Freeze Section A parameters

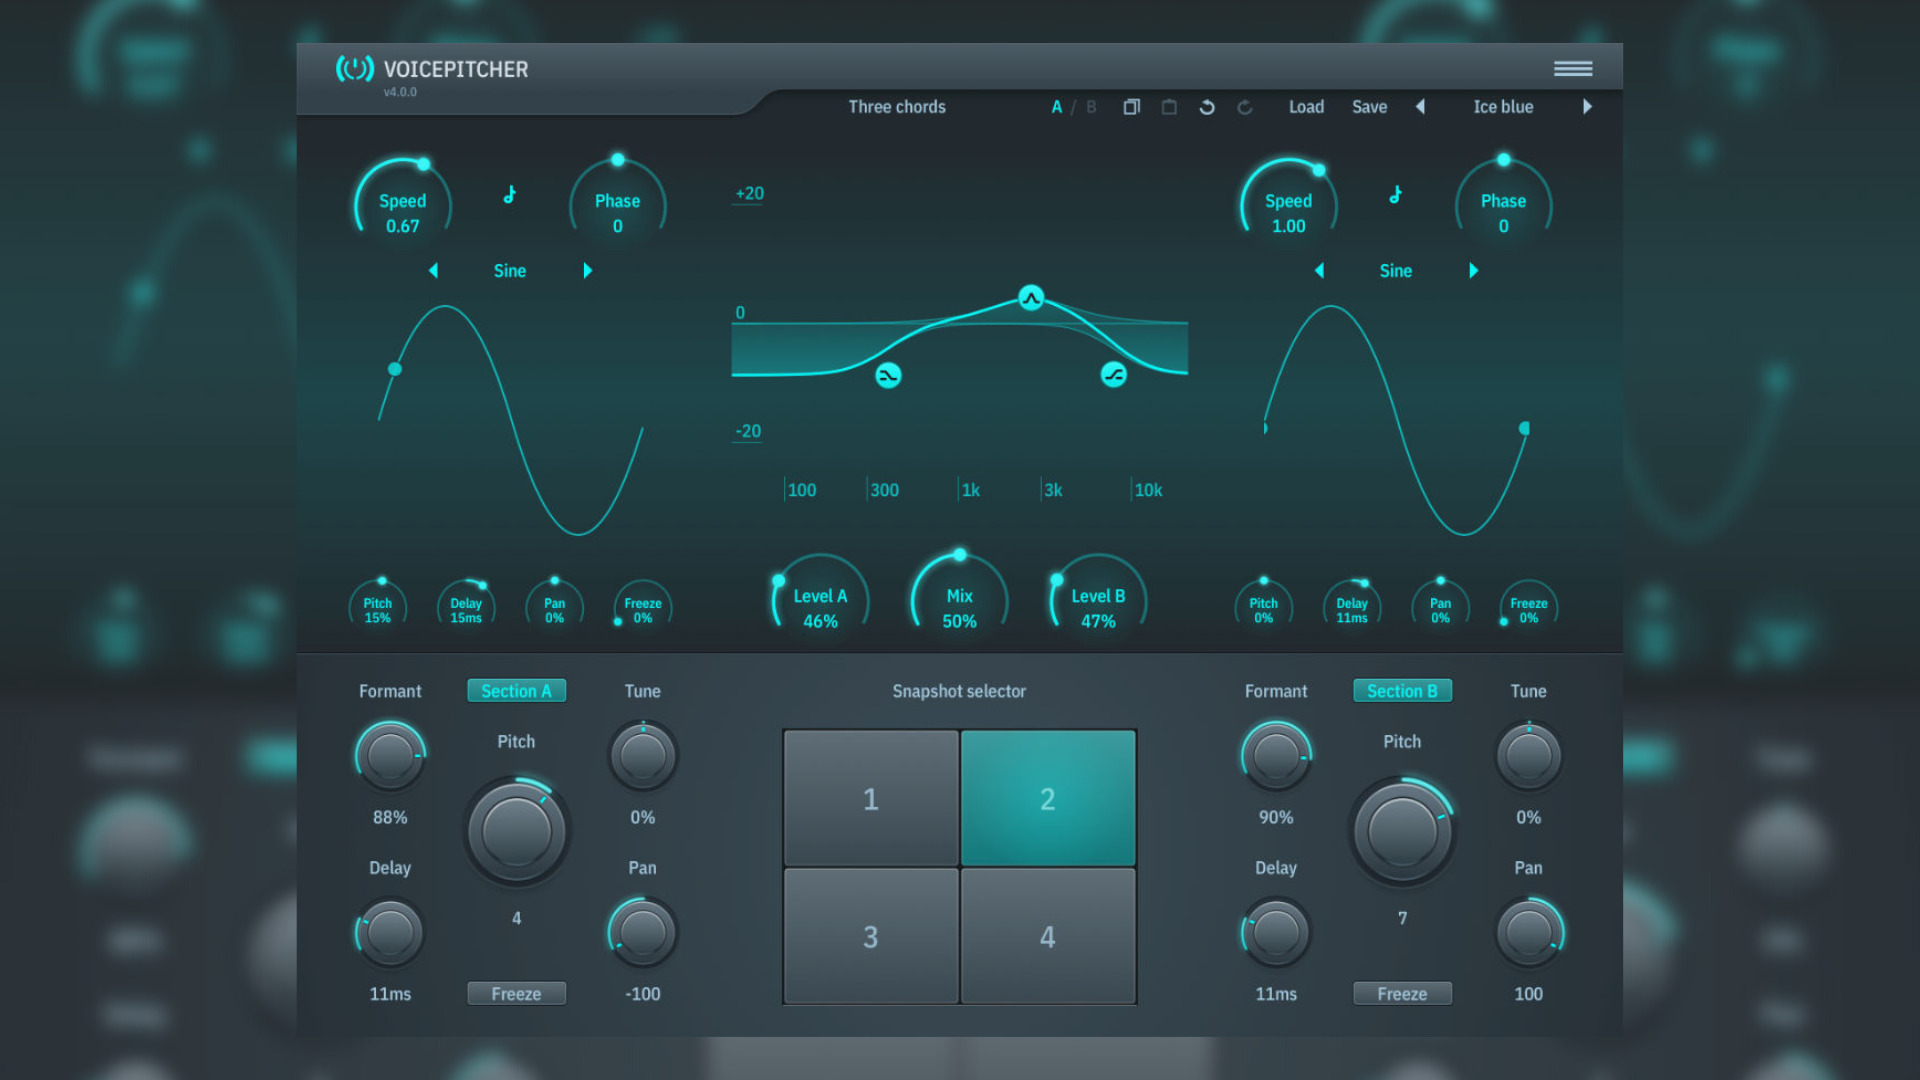(x=516, y=993)
